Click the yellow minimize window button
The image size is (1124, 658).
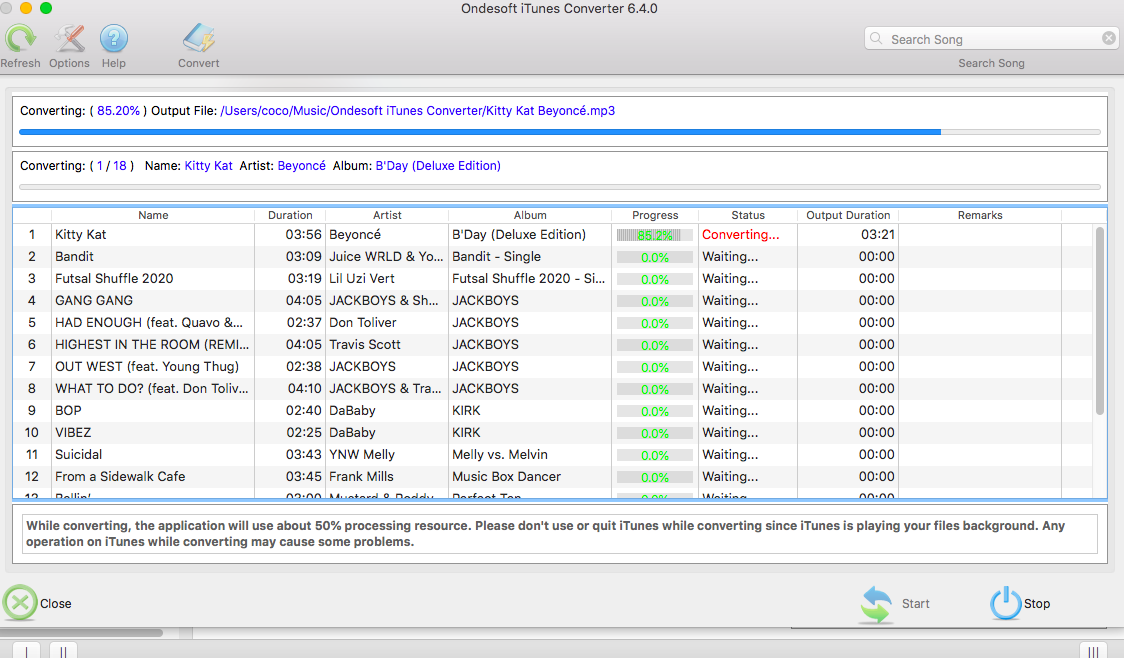(26, 8)
